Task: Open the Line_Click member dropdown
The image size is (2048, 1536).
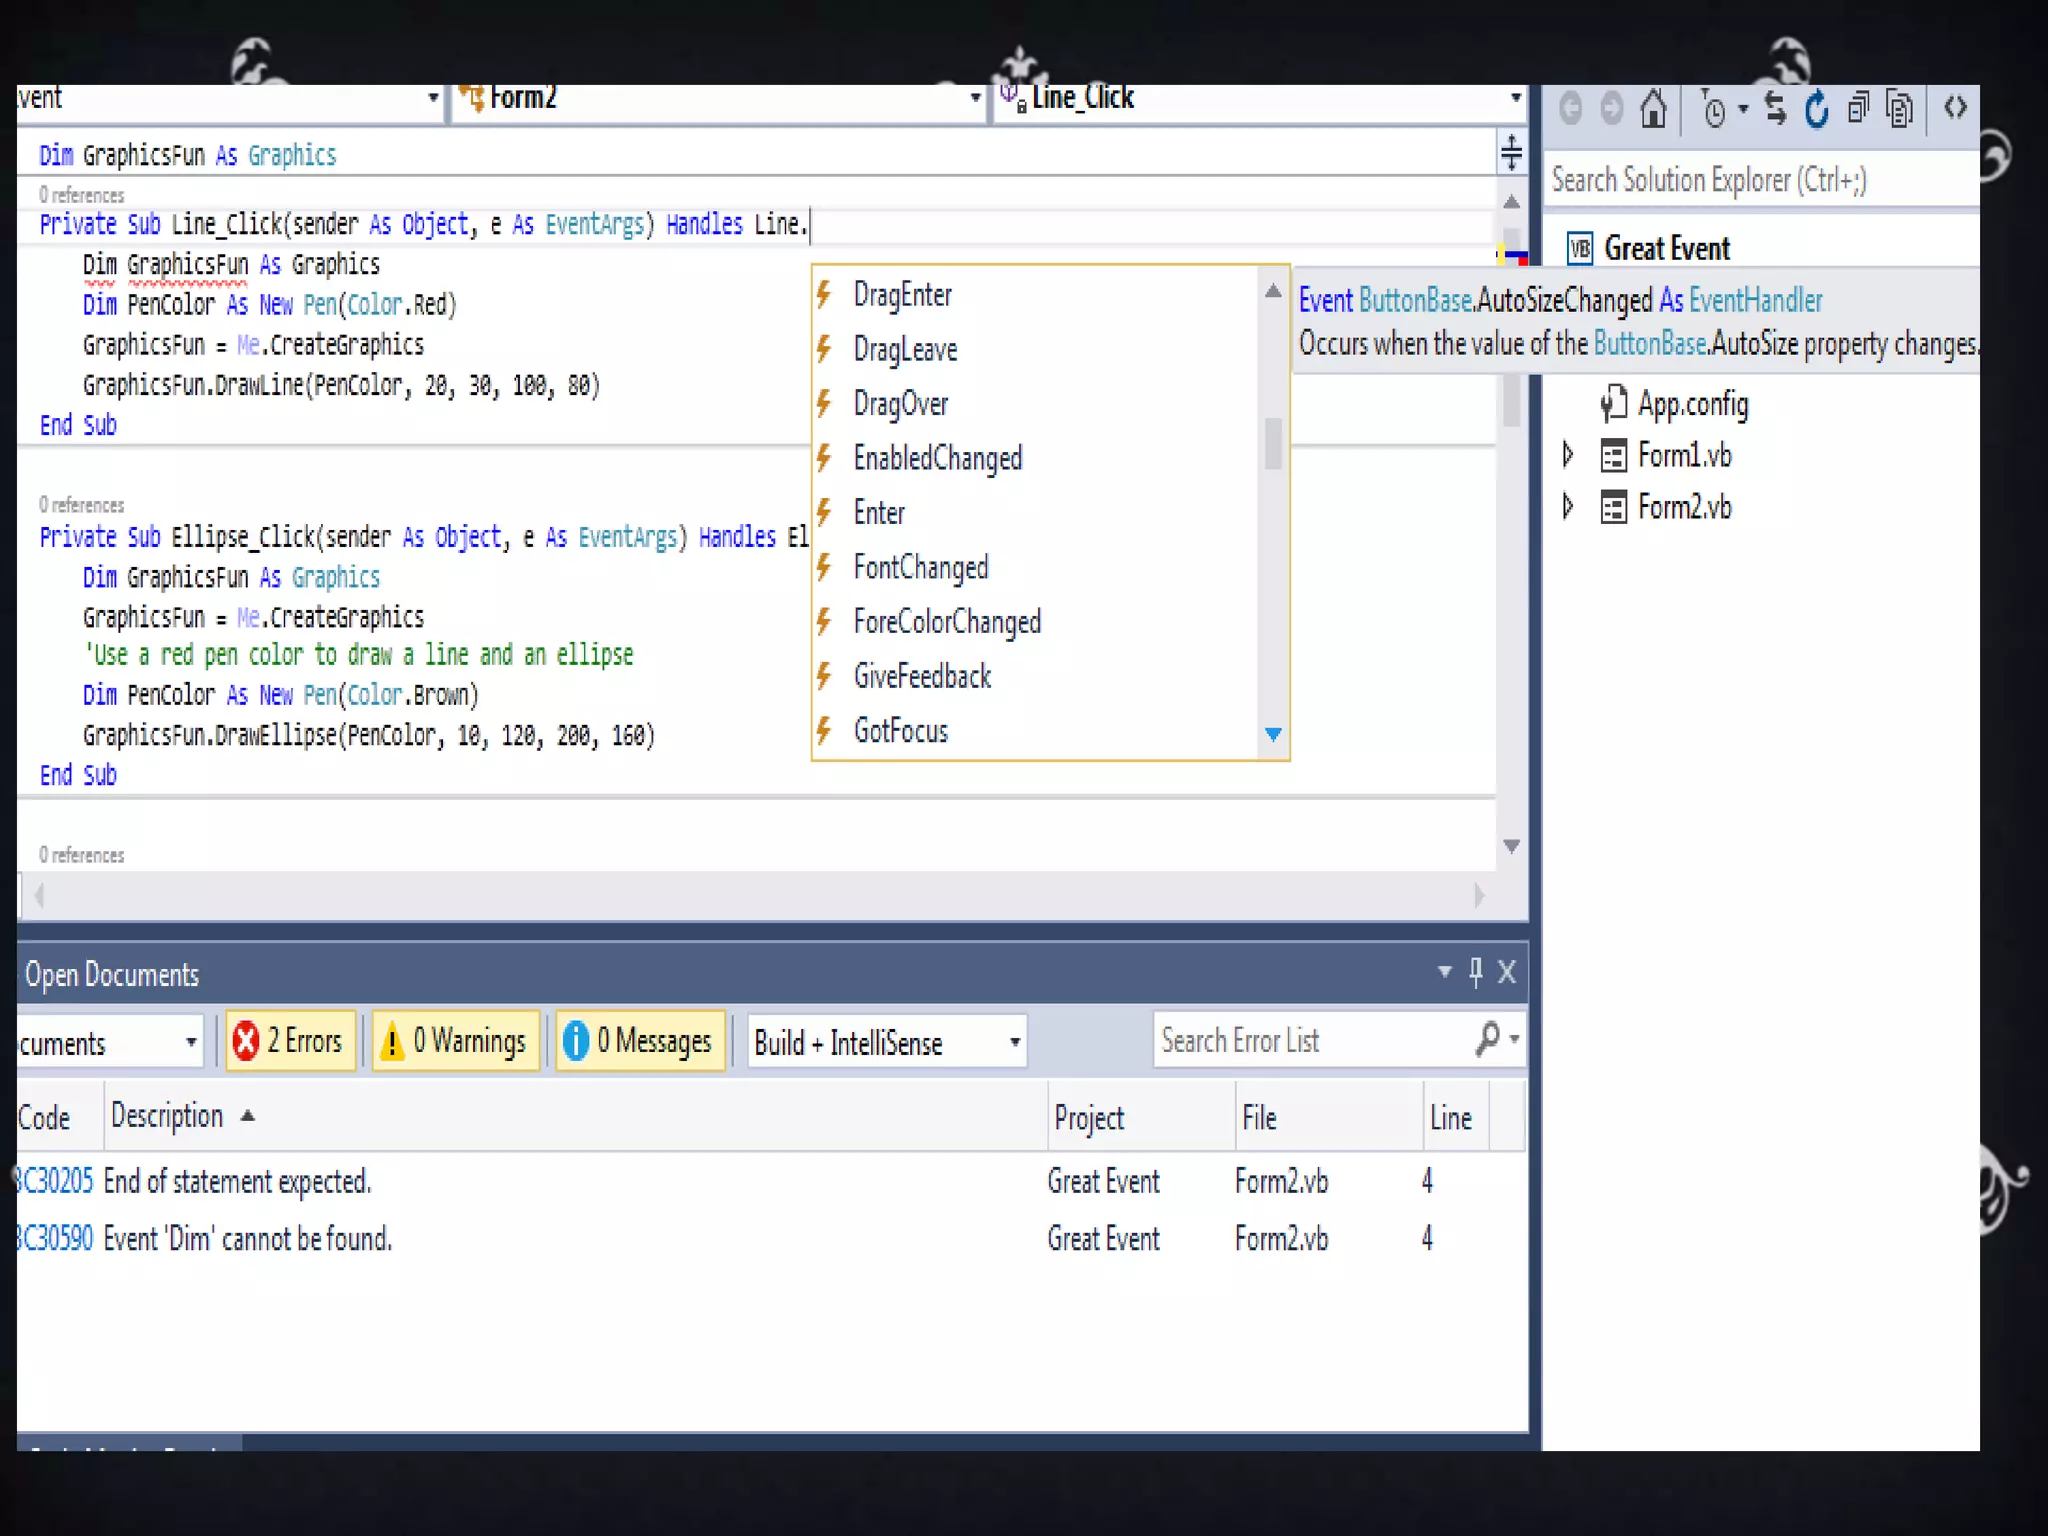Action: point(1514,98)
